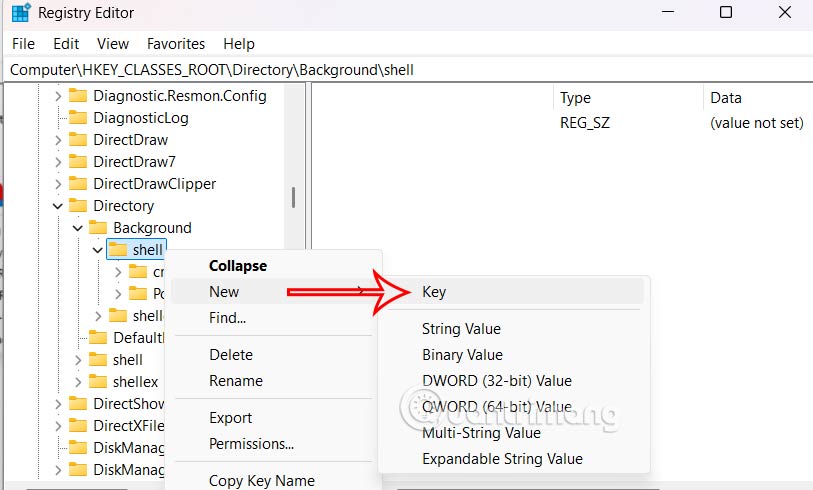The height and width of the screenshot is (490, 813).
Task: Click the DirectDraw7 folder icon
Action: tap(78, 162)
